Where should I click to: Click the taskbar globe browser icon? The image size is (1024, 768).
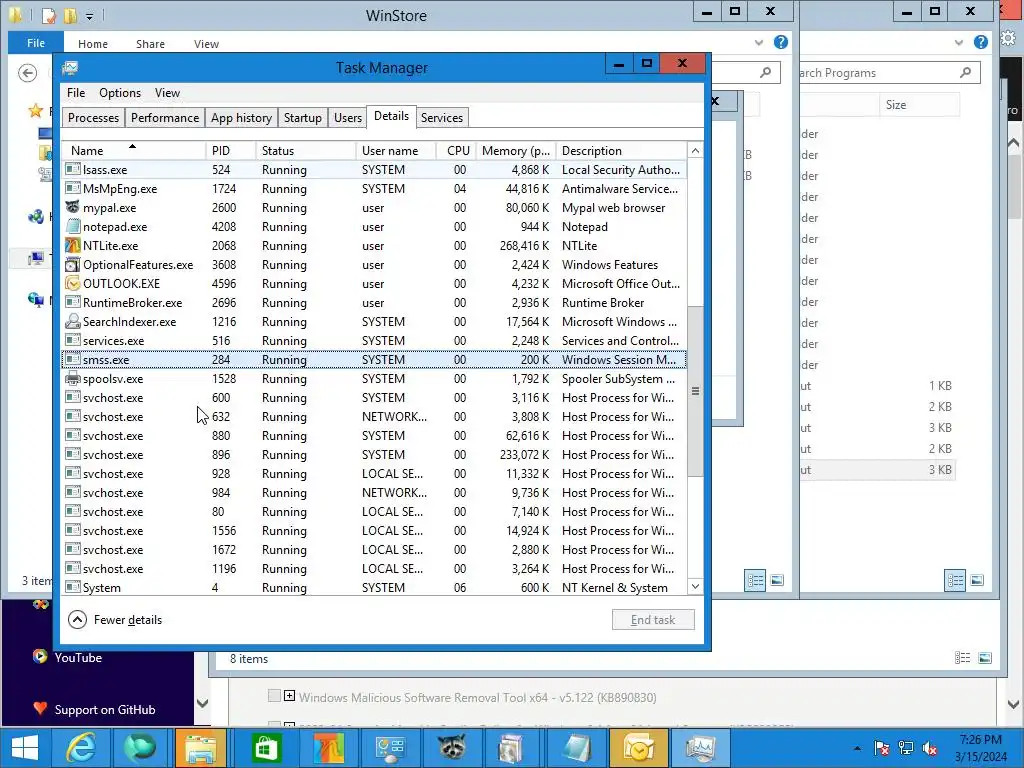point(140,748)
